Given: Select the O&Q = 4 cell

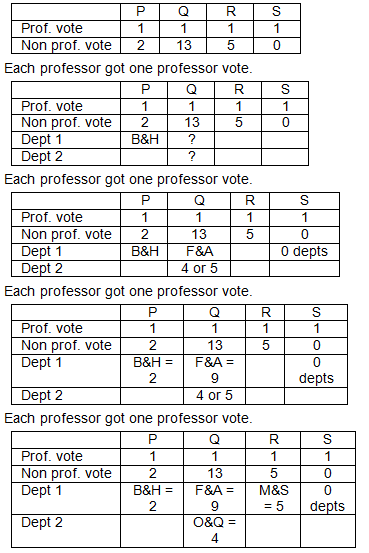Looking at the screenshot, I should [x=214, y=530].
